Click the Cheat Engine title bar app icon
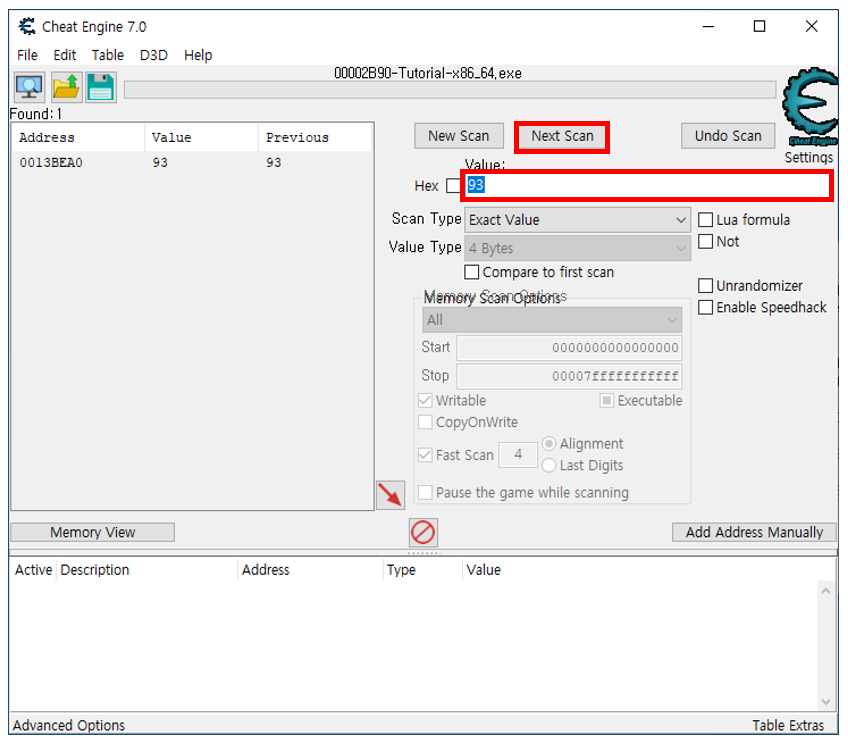Screen dimensions: 848x746 click(26, 27)
